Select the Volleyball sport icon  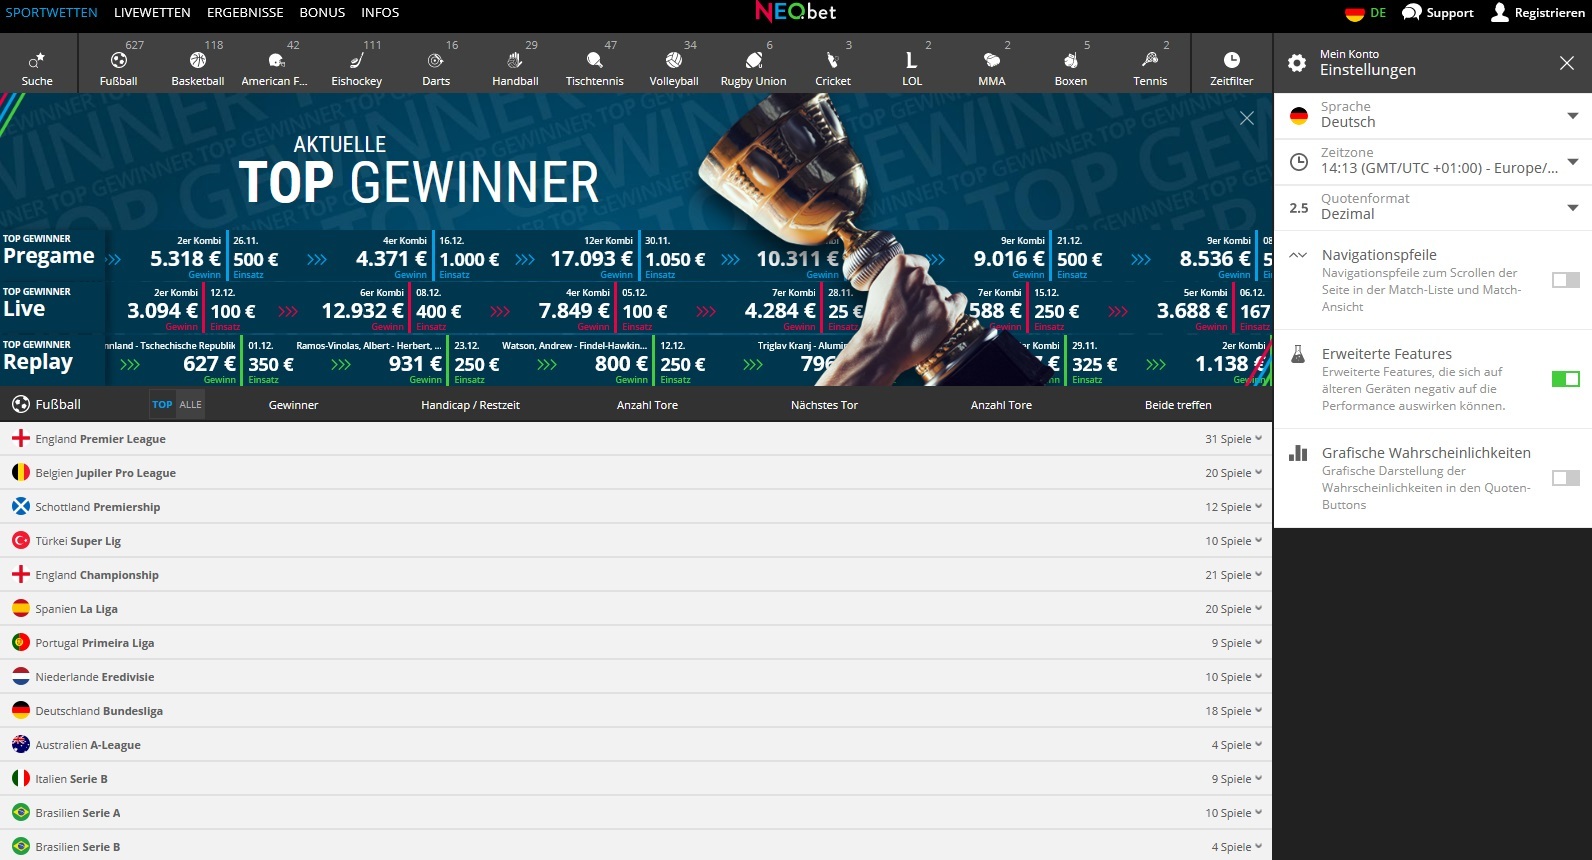(674, 61)
